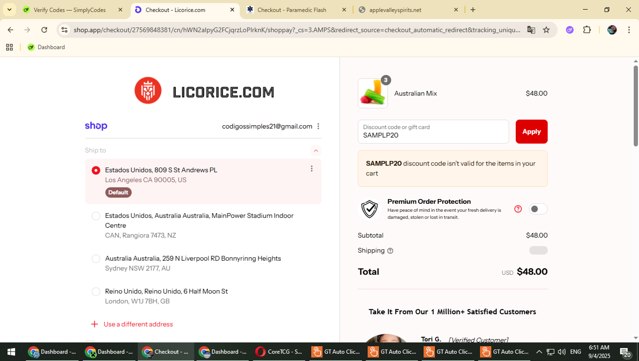
Task: Select the London GB address
Action: pos(96,292)
